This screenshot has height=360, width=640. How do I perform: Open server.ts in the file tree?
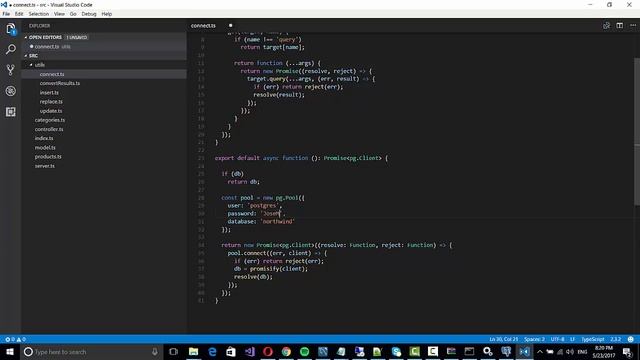44,166
